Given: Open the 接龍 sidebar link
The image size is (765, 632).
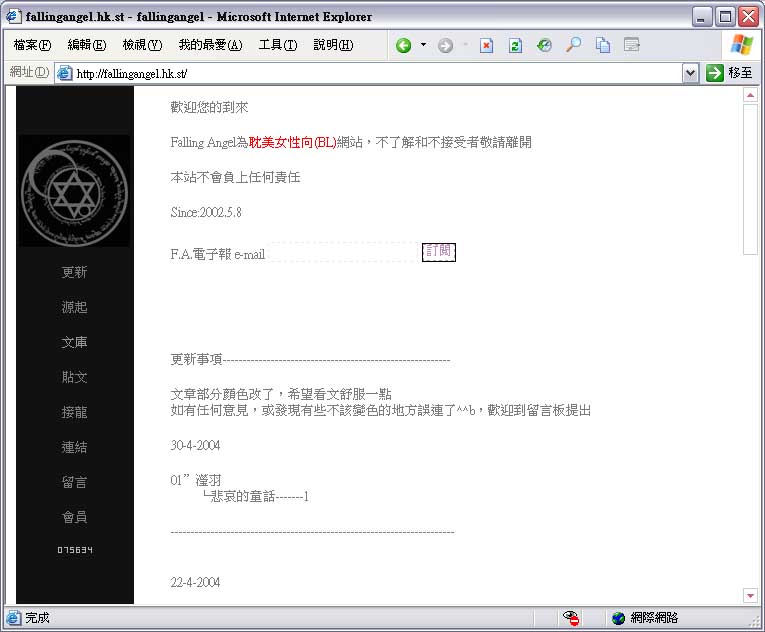Looking at the screenshot, I should tap(74, 412).
